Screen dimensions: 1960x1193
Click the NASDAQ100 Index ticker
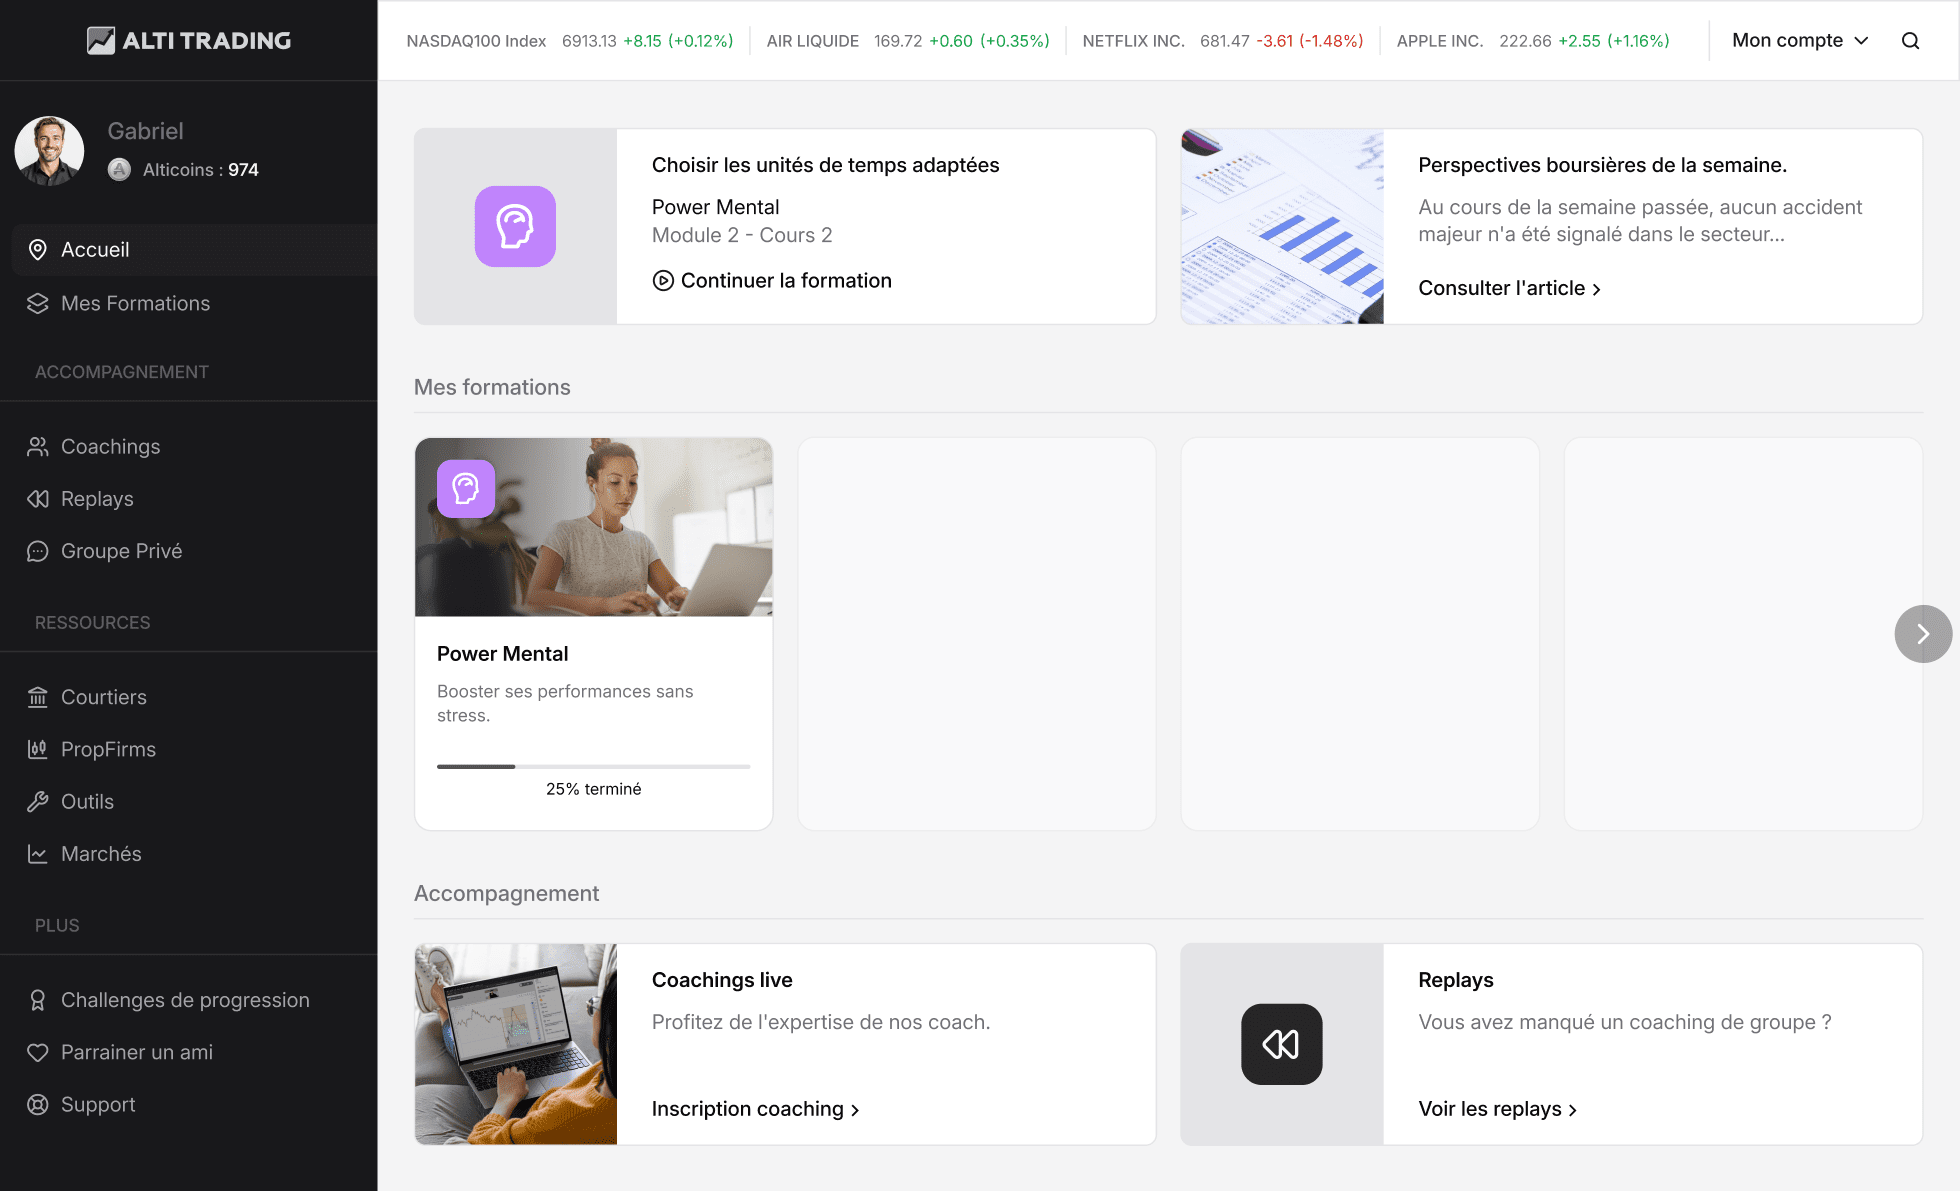pyautogui.click(x=570, y=41)
